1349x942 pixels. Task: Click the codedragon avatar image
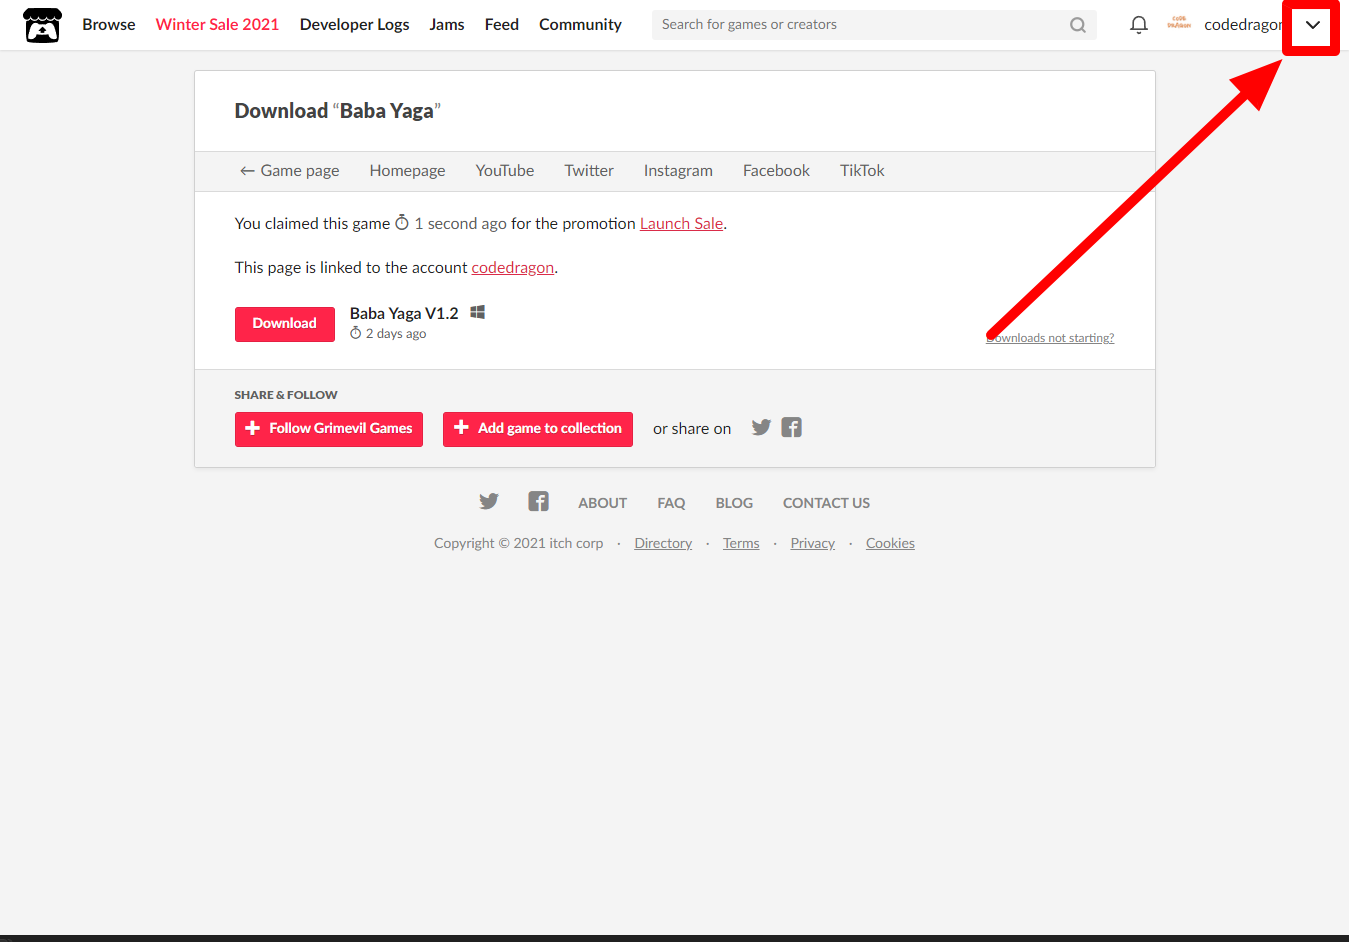pos(1179,24)
